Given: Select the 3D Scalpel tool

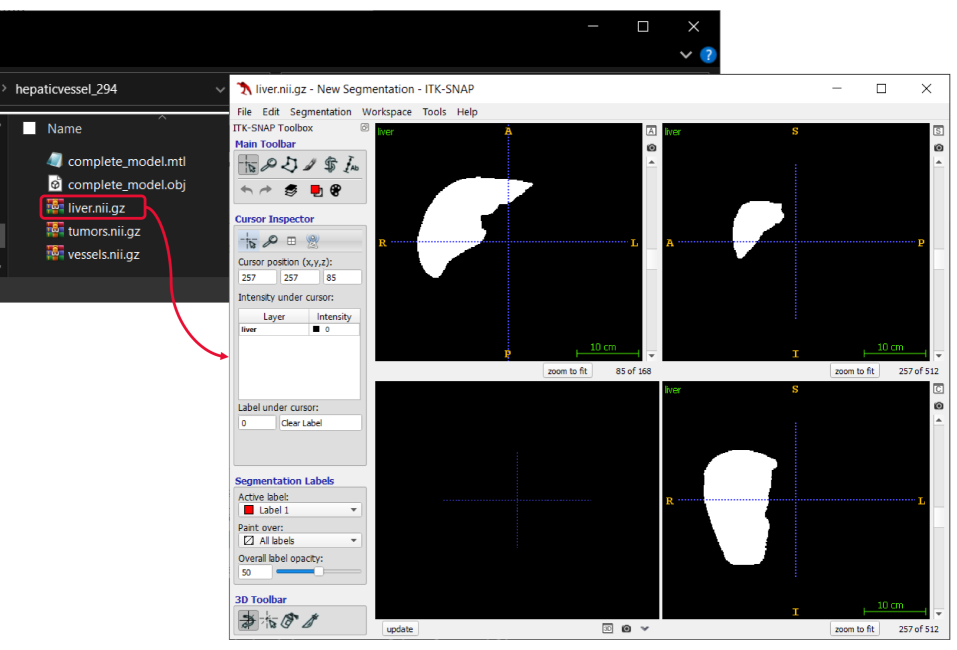Looking at the screenshot, I should click(311, 621).
